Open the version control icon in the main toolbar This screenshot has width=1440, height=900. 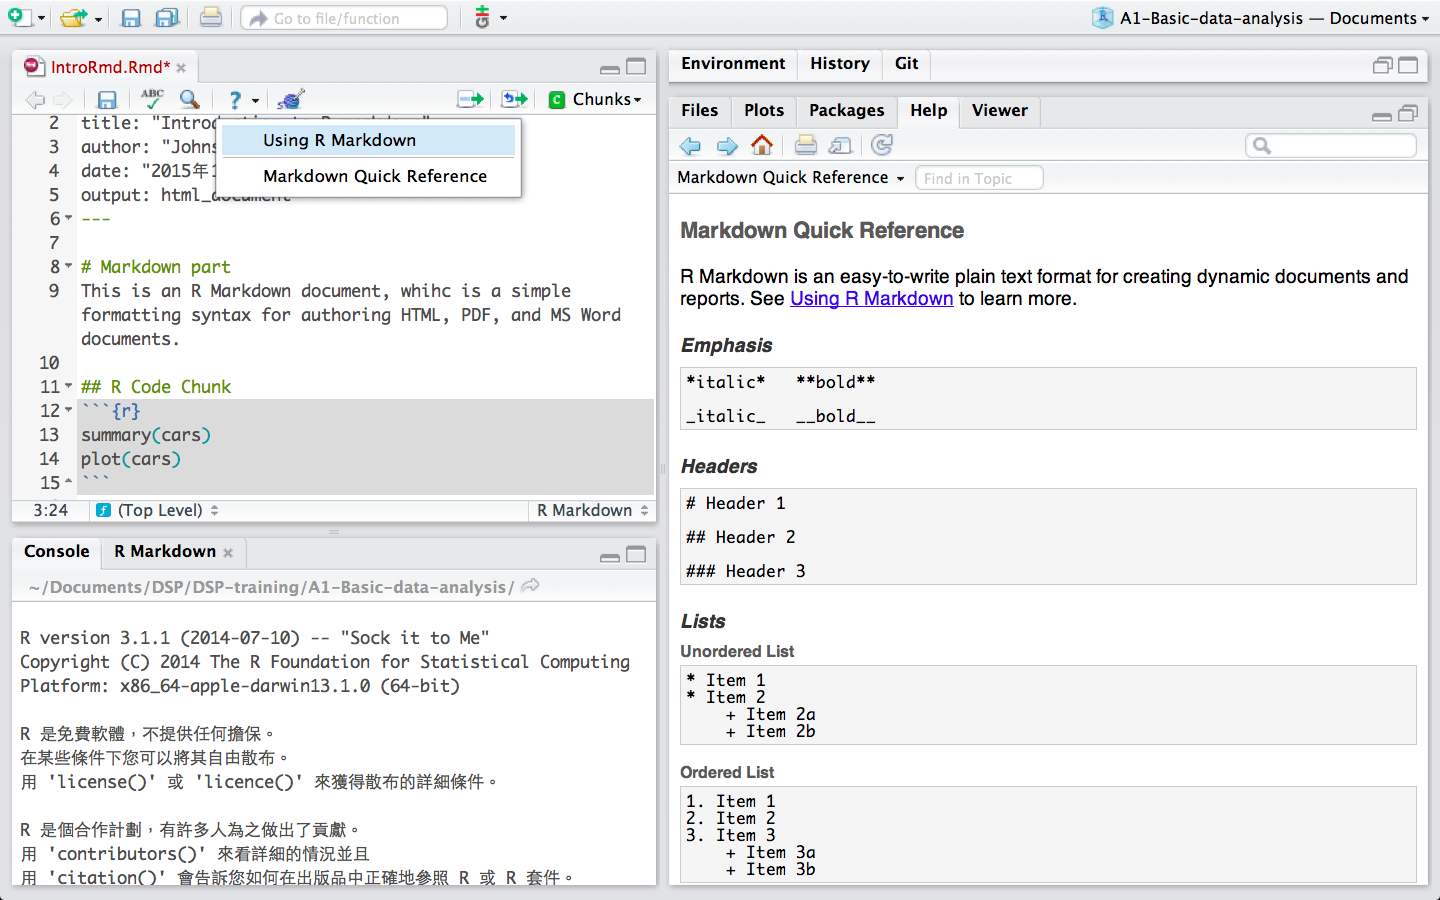(484, 17)
